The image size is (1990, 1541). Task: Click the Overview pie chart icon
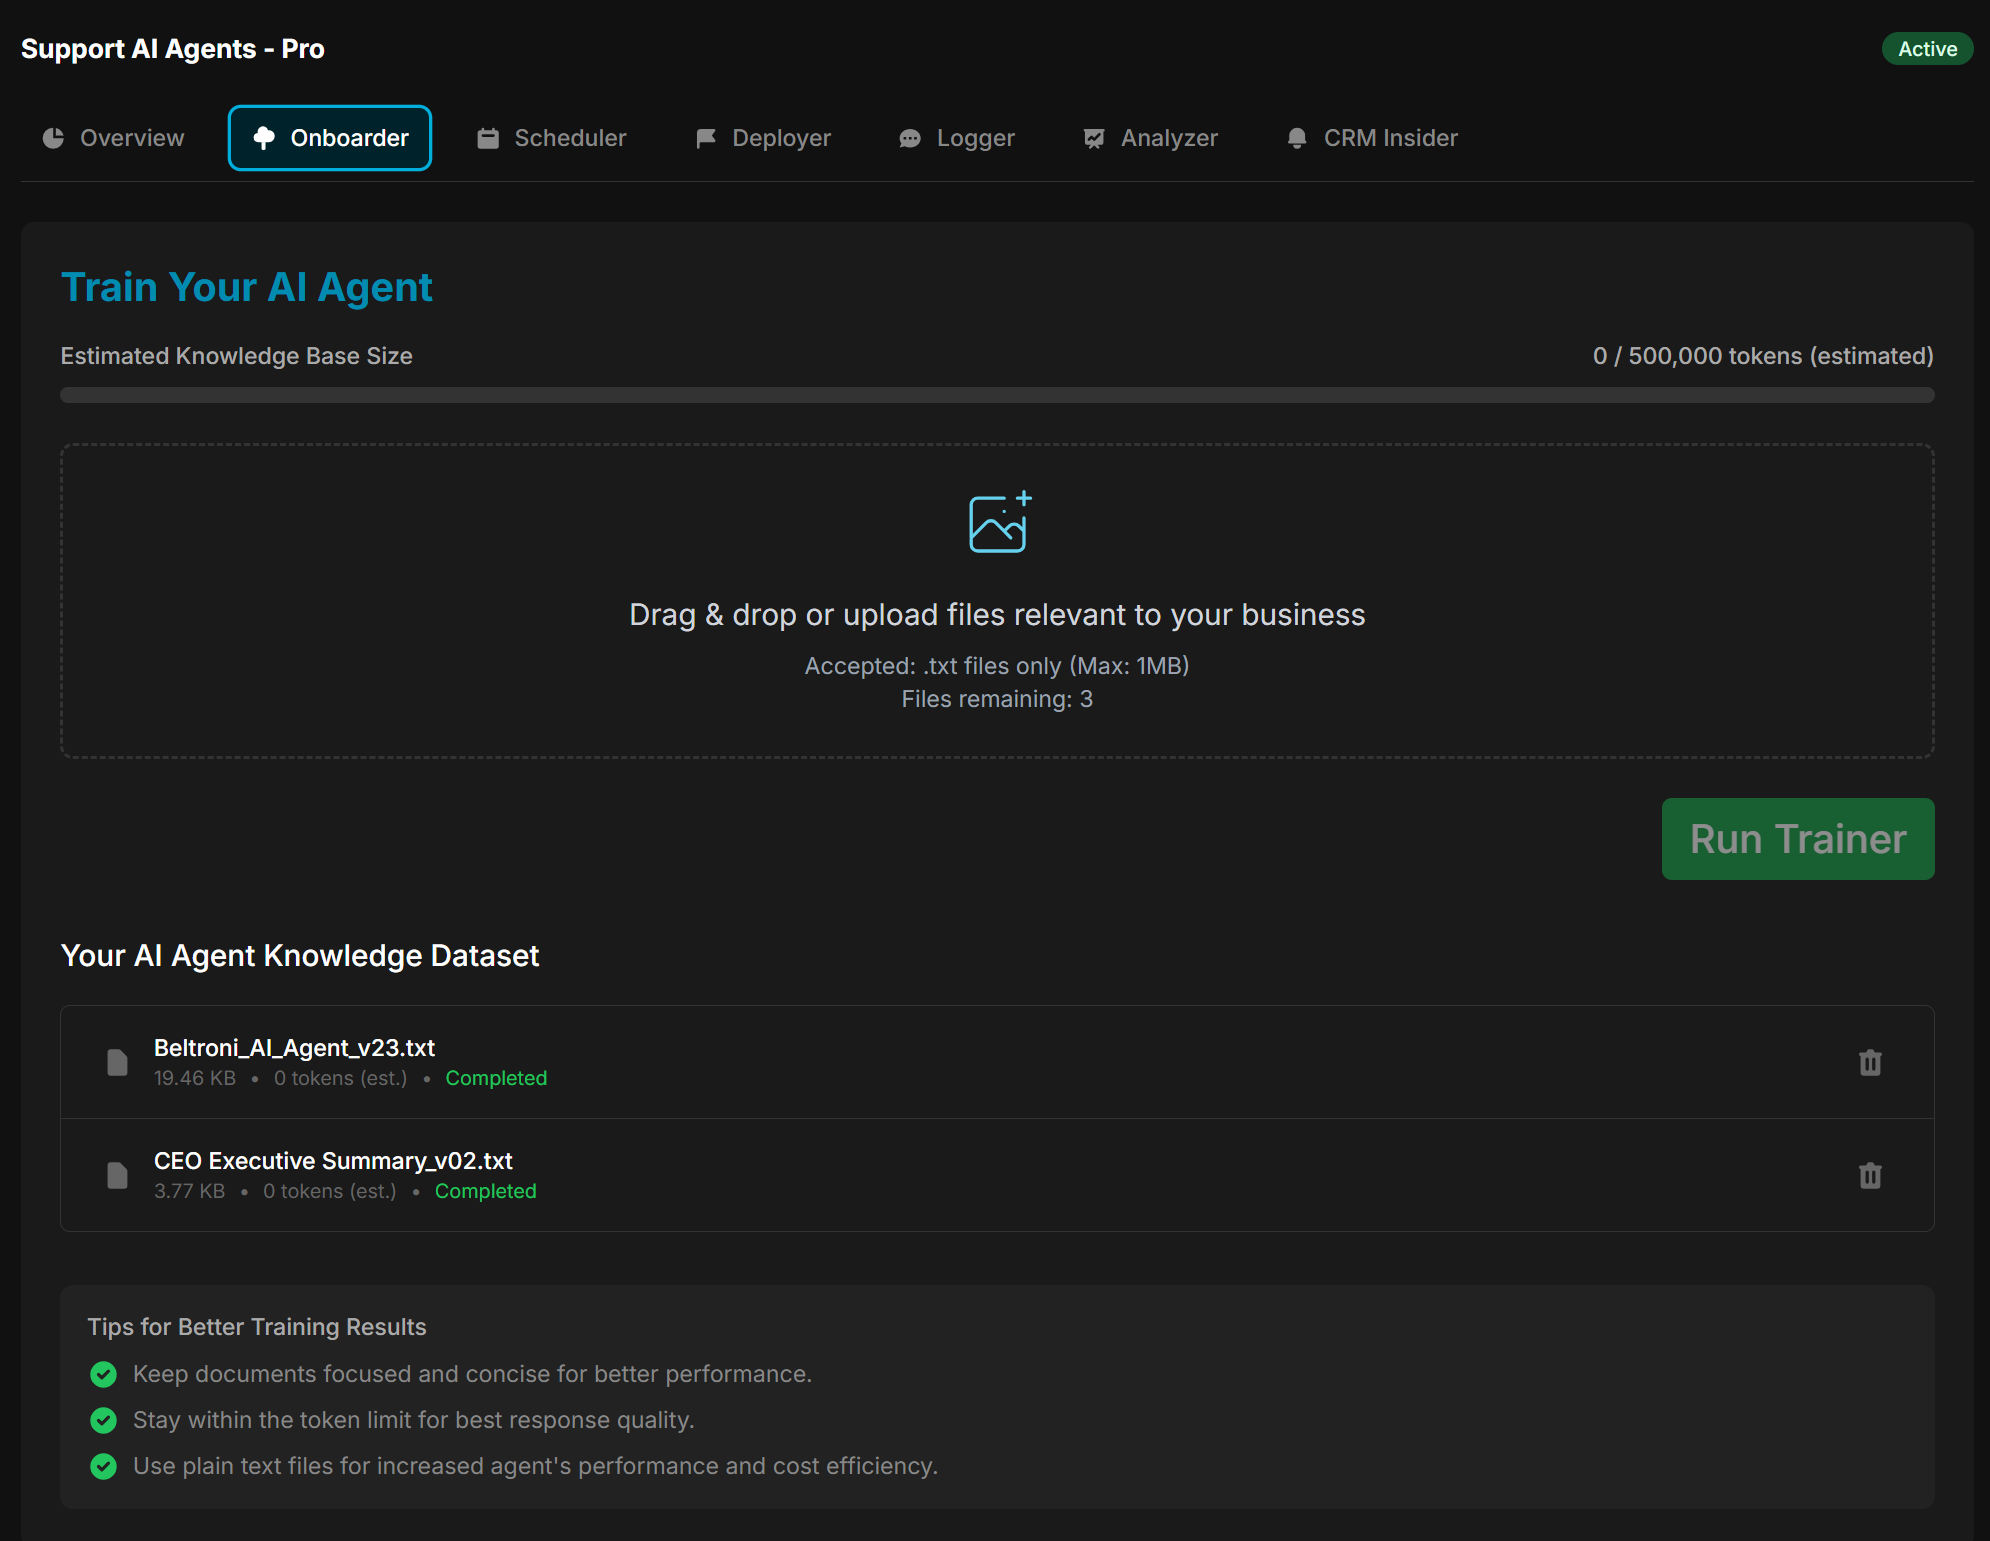pos(53,138)
